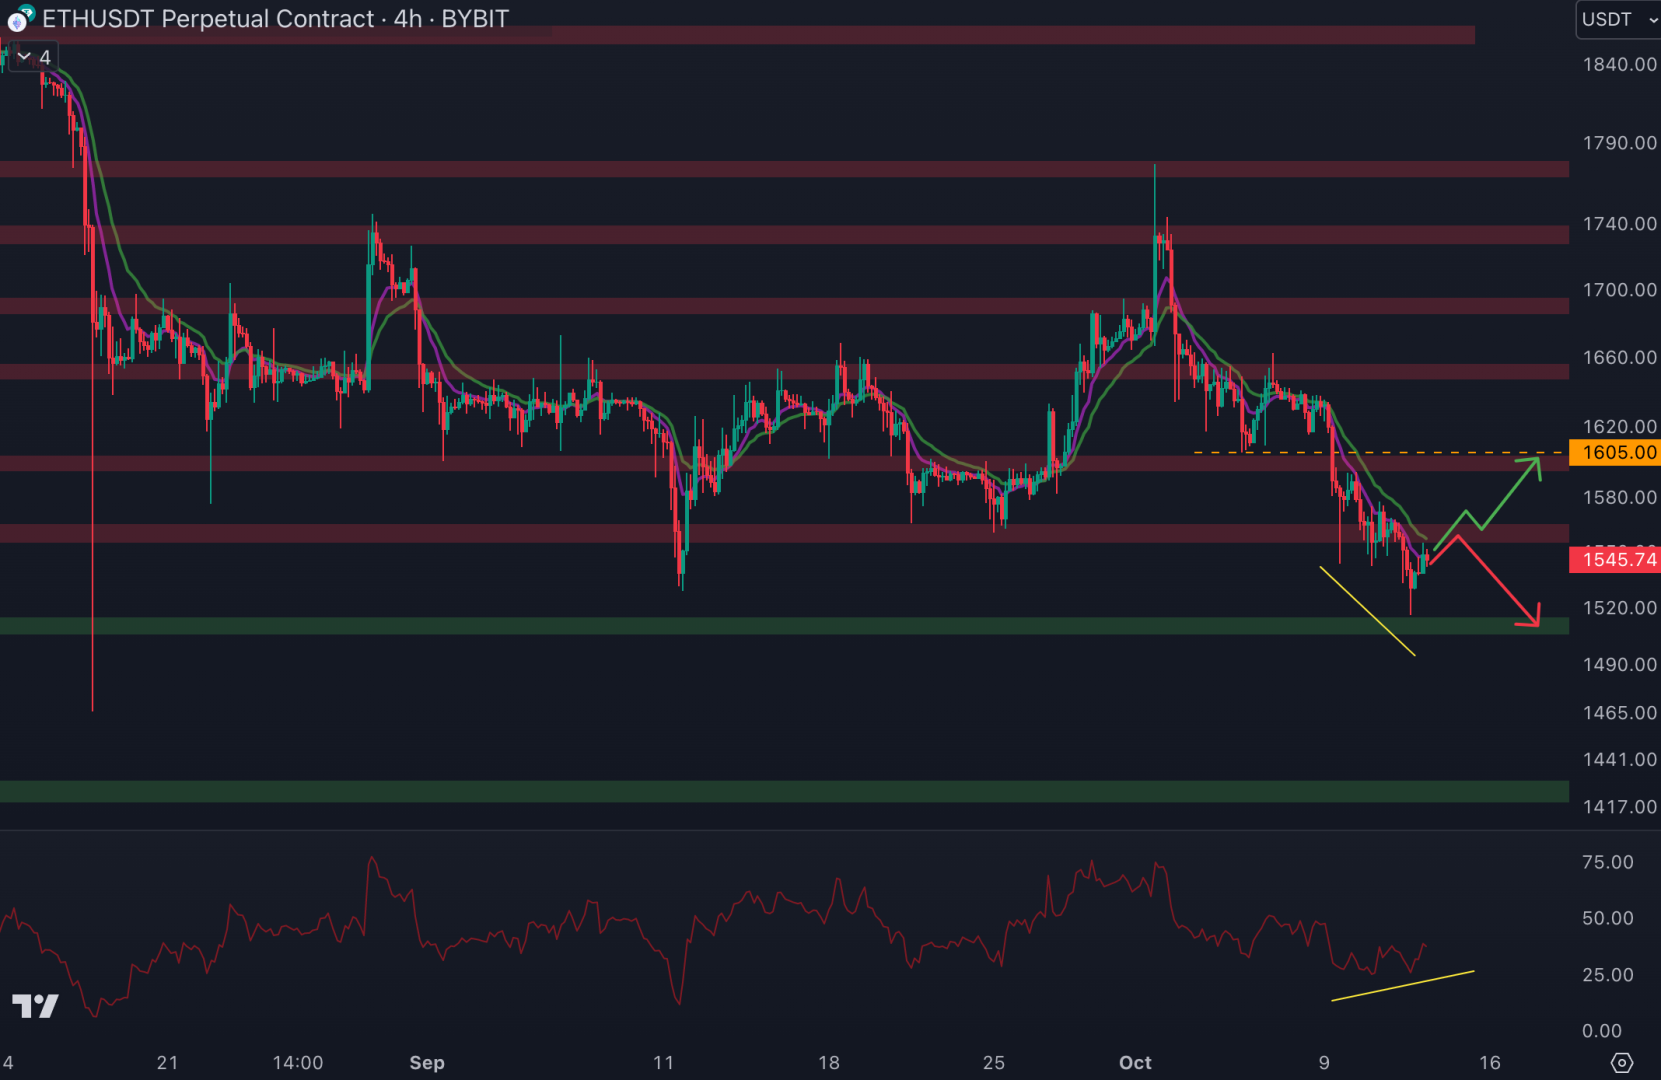Click the RSI 75.00 scale value
The width and height of the screenshot is (1661, 1080).
(1607, 862)
